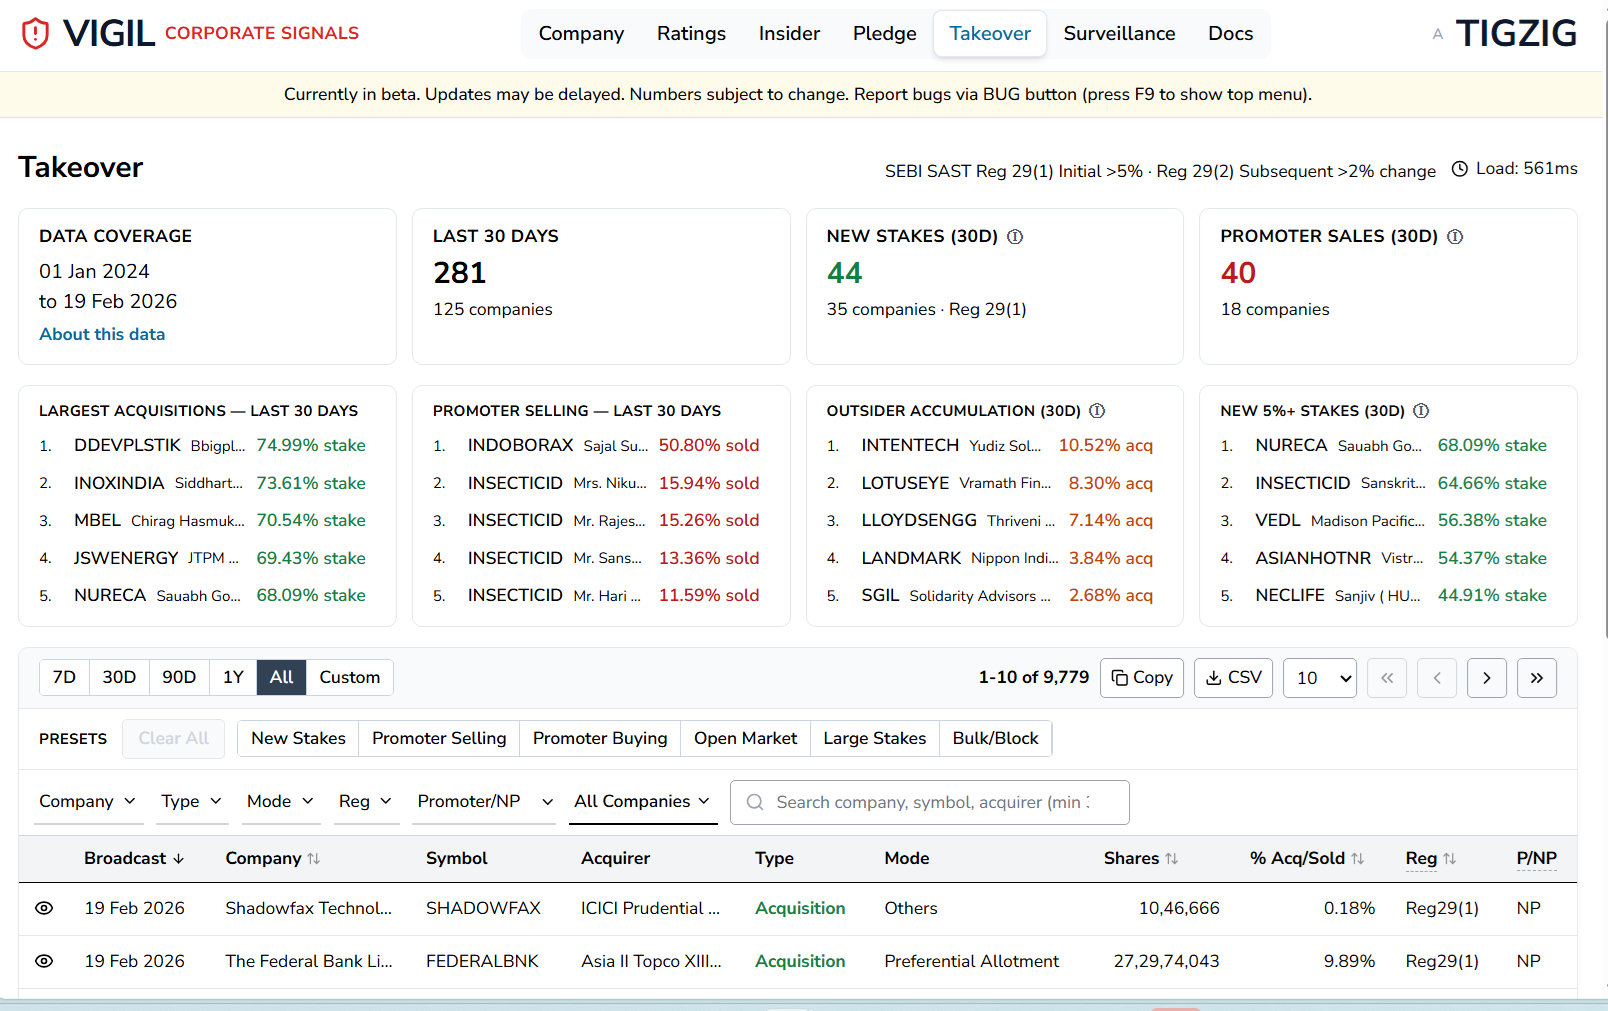Toggle eye icon for Shadowfax row
1608x1011 pixels.
tap(44, 908)
